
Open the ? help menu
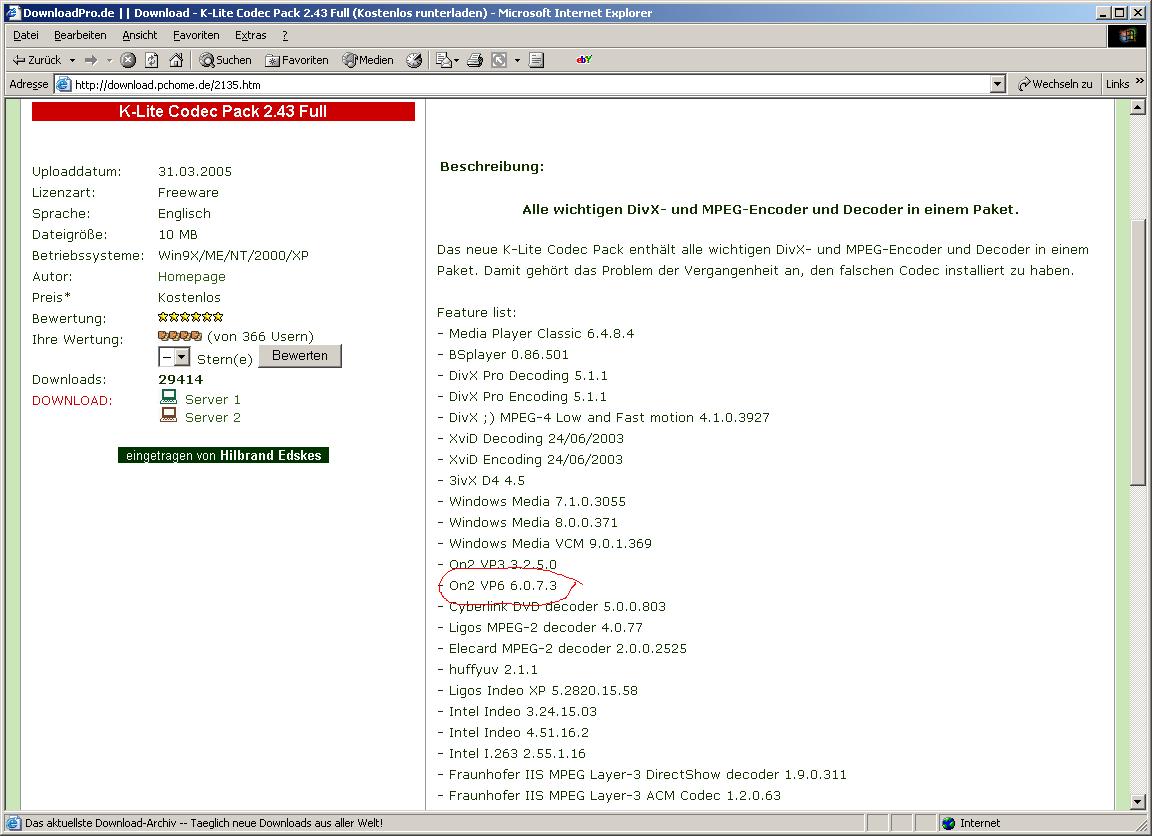[285, 35]
